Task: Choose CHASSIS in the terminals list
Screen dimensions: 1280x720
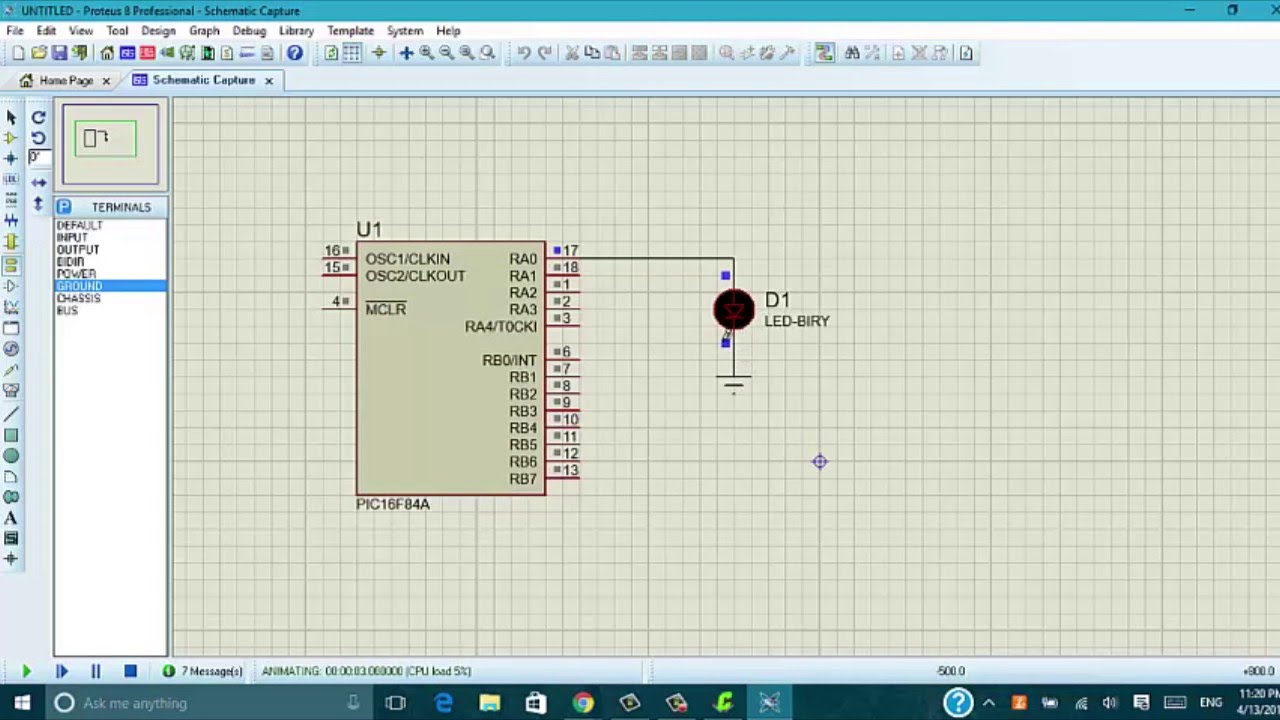Action: pyautogui.click(x=79, y=298)
